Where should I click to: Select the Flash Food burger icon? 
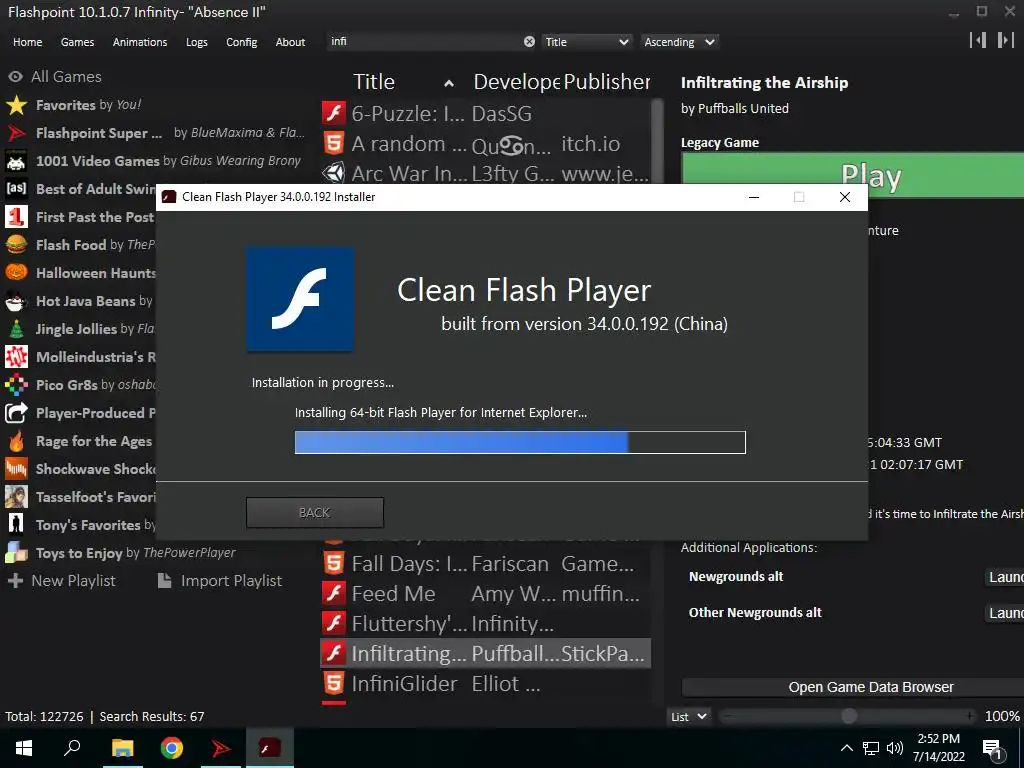[16, 245]
